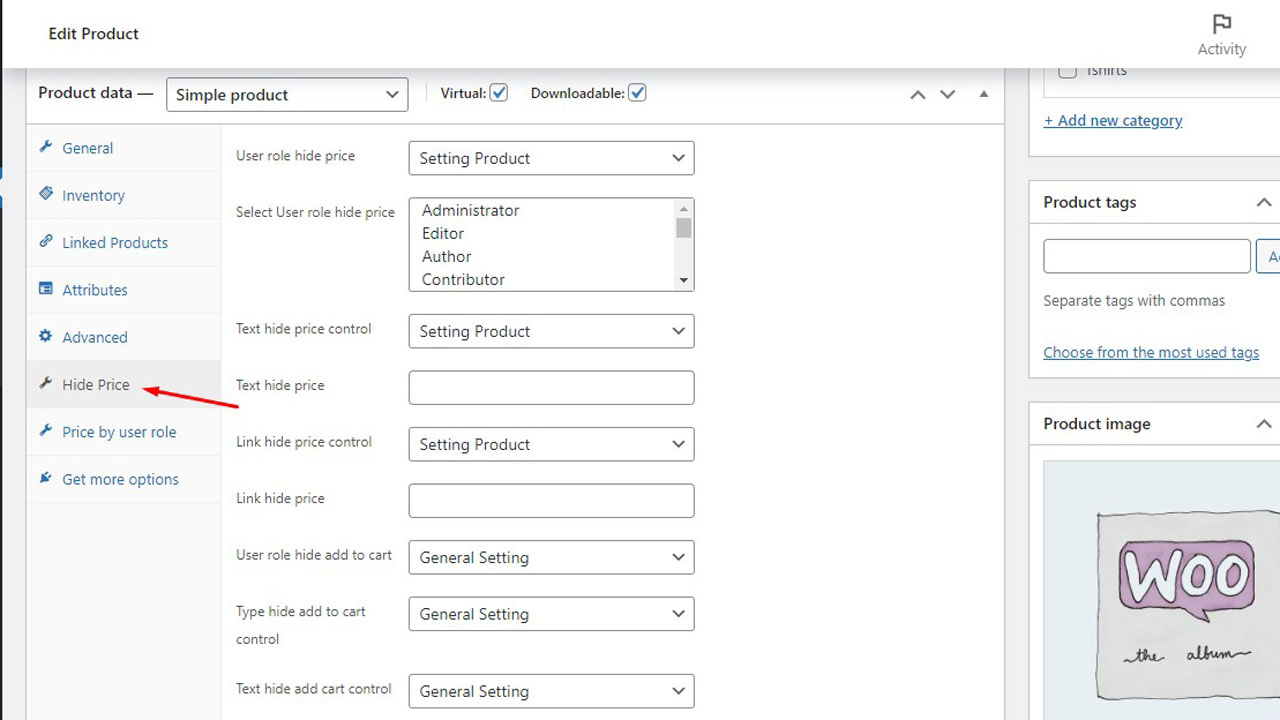Open the Simple product type dropdown
This screenshot has width=1280, height=720.
click(287, 95)
